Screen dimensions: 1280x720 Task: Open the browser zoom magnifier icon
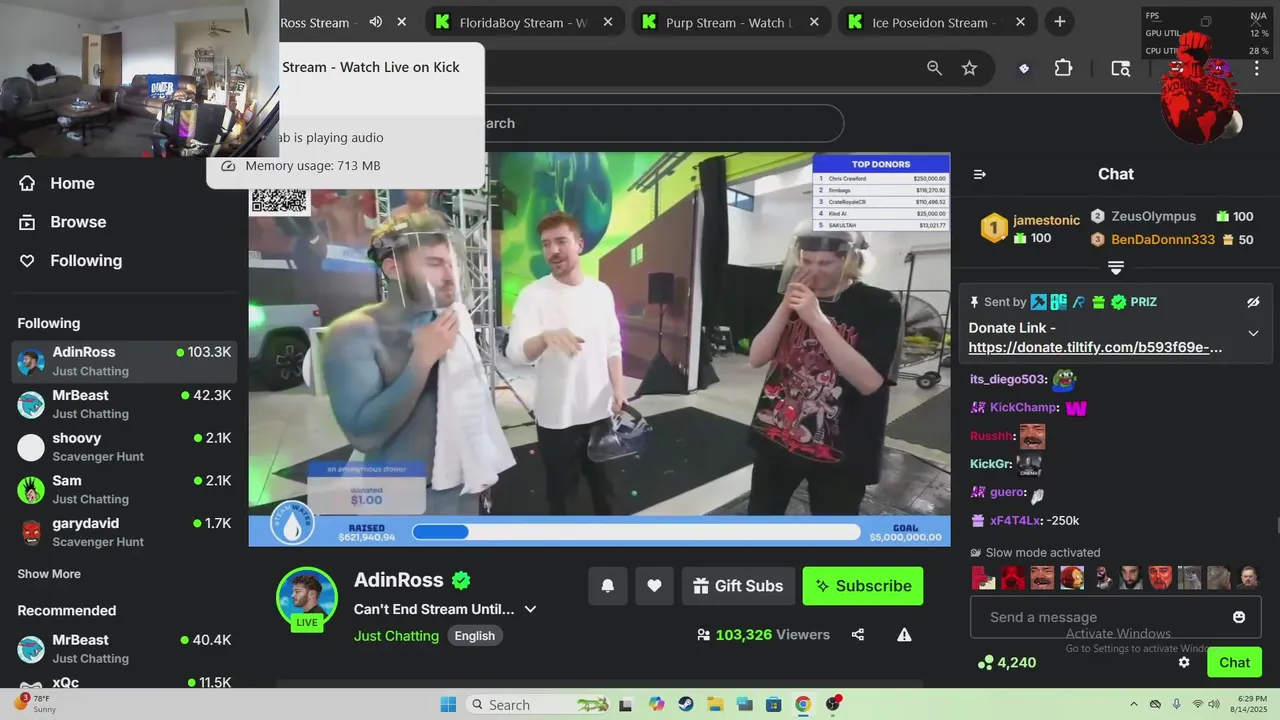click(934, 68)
